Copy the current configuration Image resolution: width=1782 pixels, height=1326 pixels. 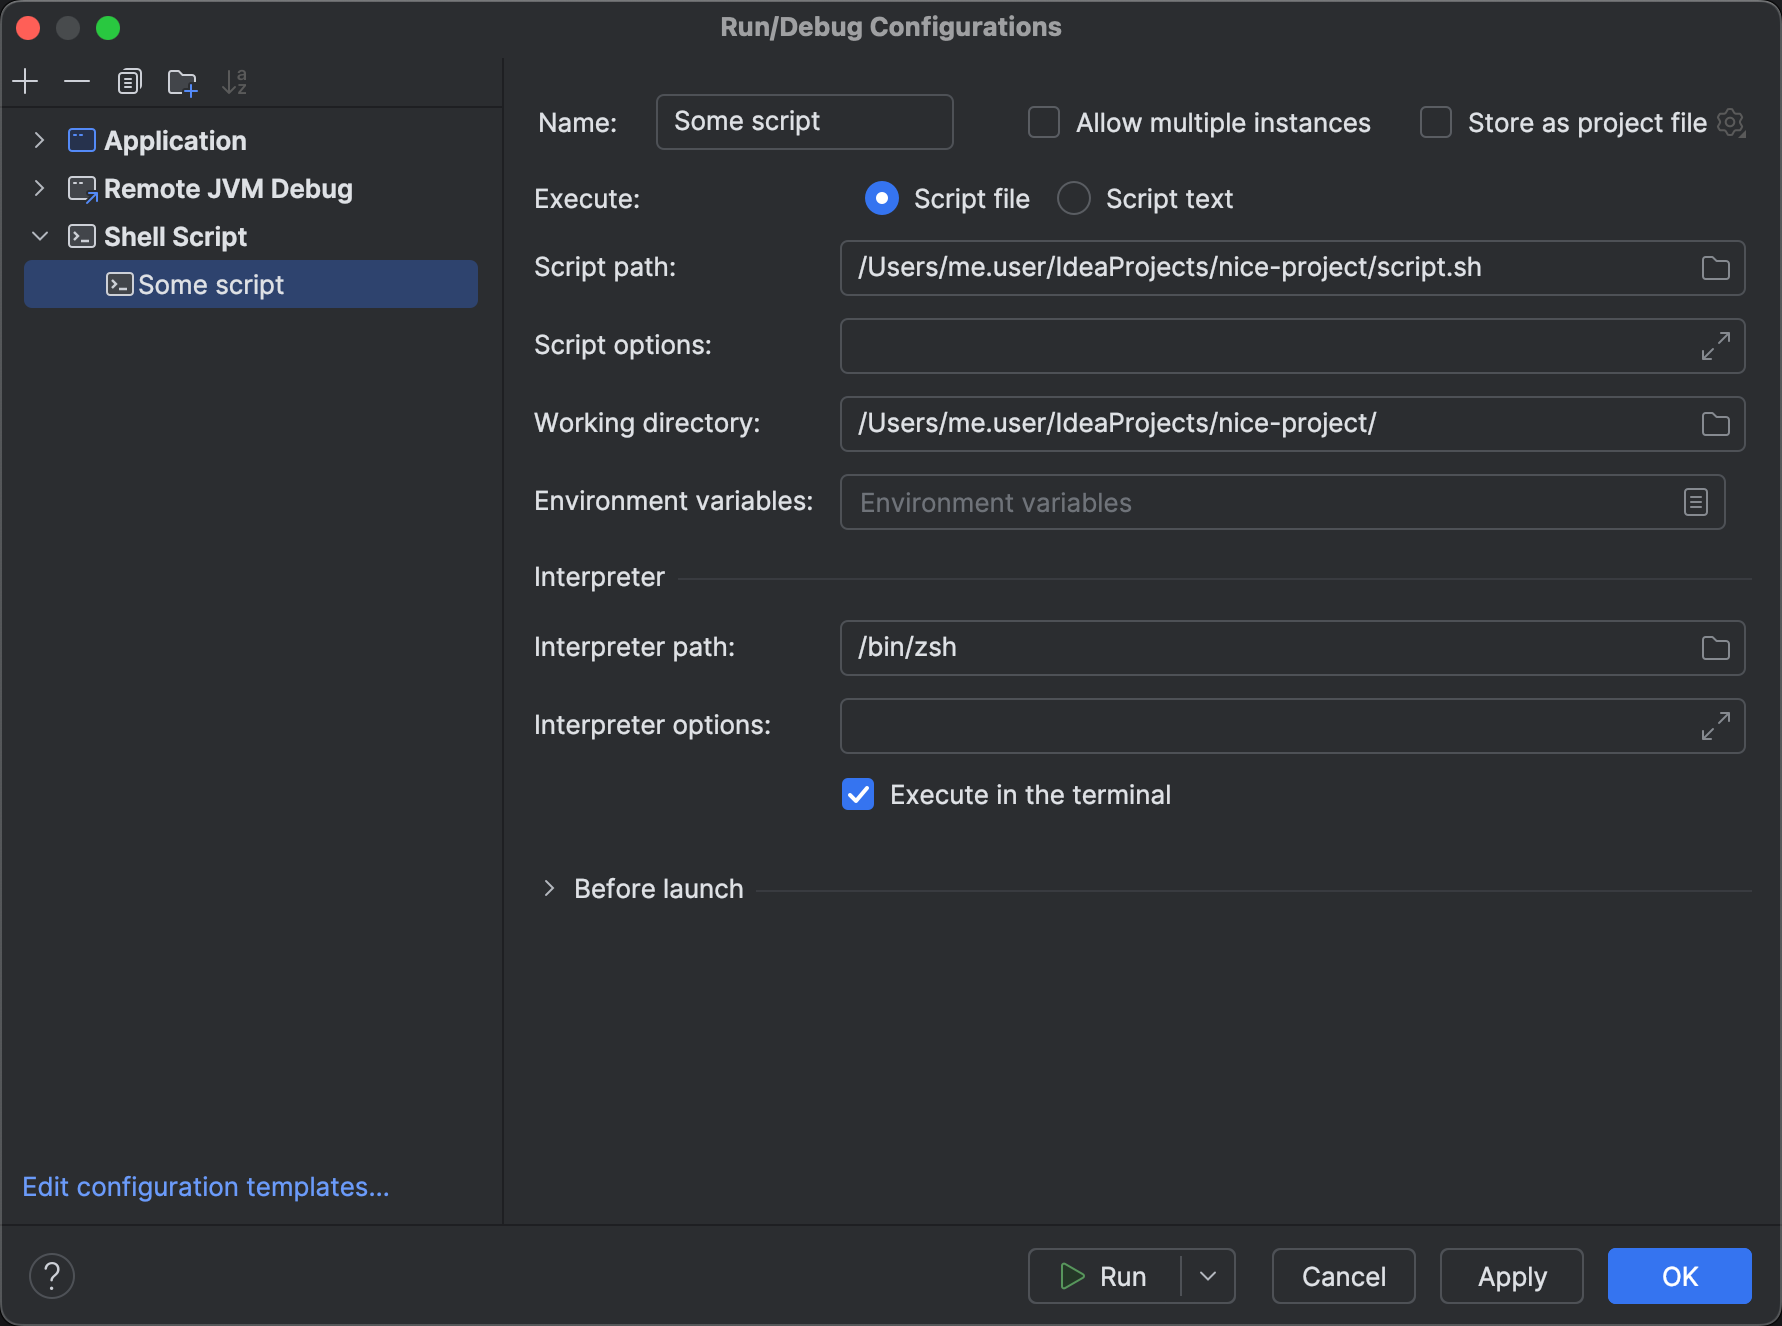tap(129, 81)
